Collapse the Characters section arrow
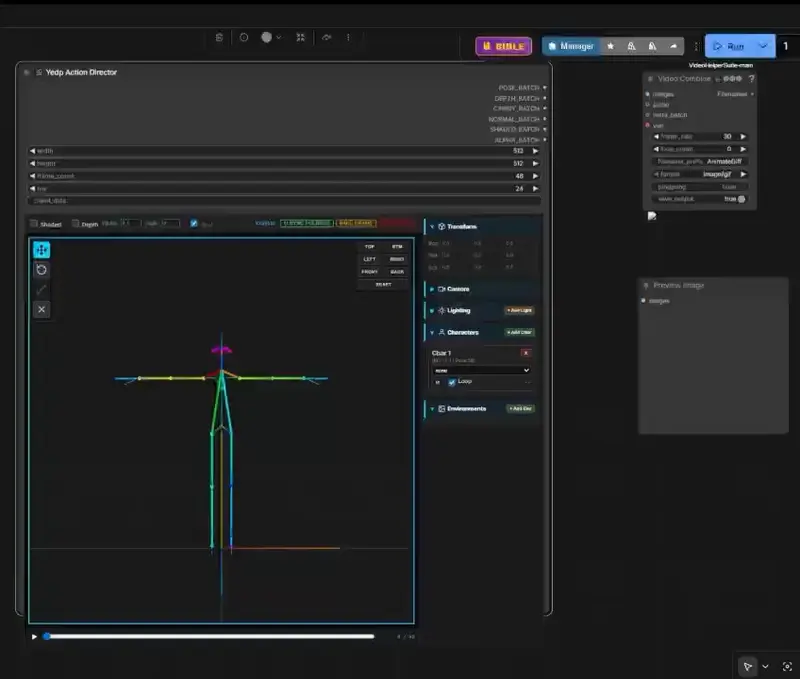This screenshot has height=679, width=800. click(432, 332)
